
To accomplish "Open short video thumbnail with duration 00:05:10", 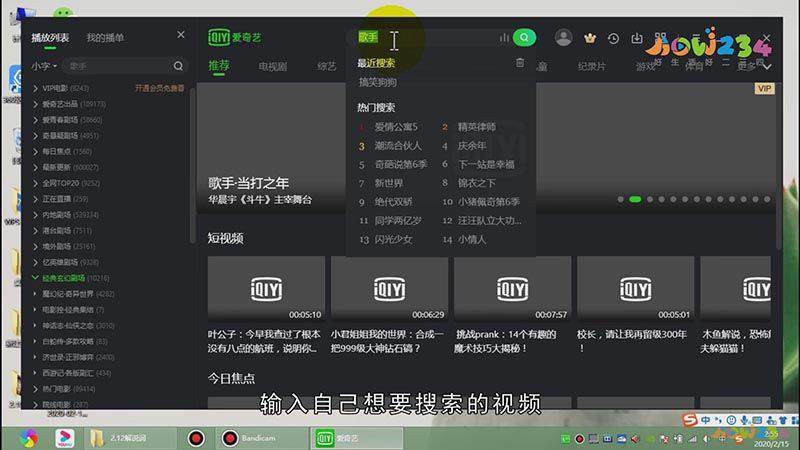I will (x=266, y=289).
